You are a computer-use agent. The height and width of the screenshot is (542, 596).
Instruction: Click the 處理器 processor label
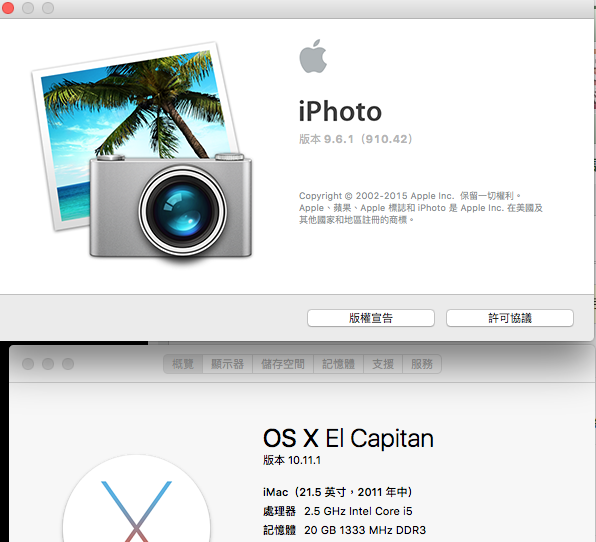tap(279, 511)
